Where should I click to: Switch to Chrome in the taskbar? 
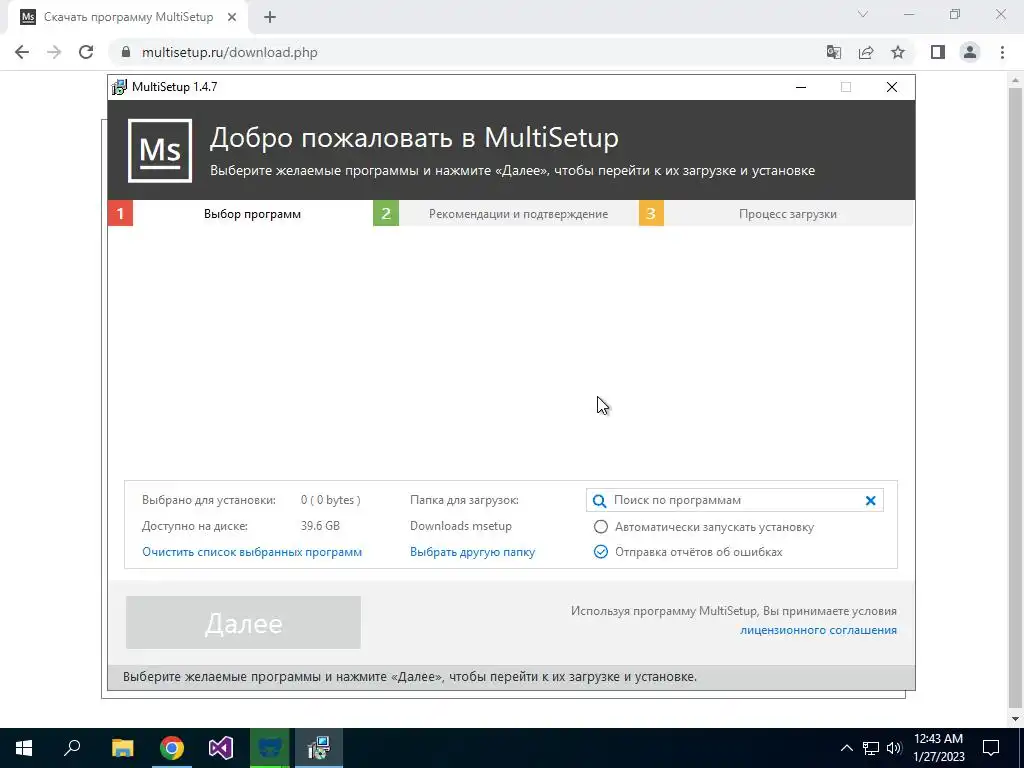click(172, 748)
